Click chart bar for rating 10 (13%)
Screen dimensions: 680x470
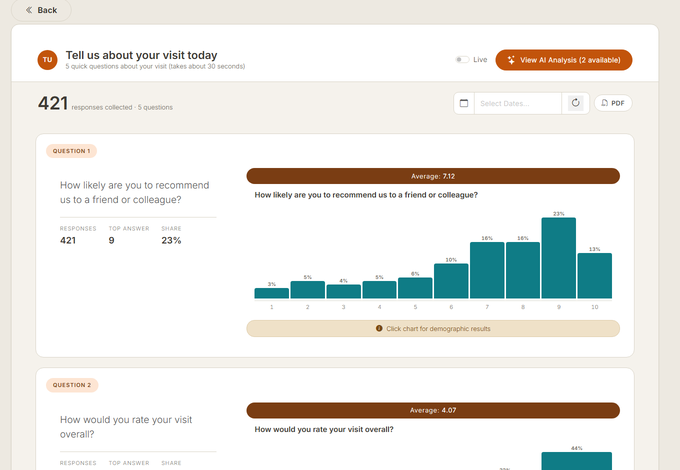pyautogui.click(x=595, y=276)
